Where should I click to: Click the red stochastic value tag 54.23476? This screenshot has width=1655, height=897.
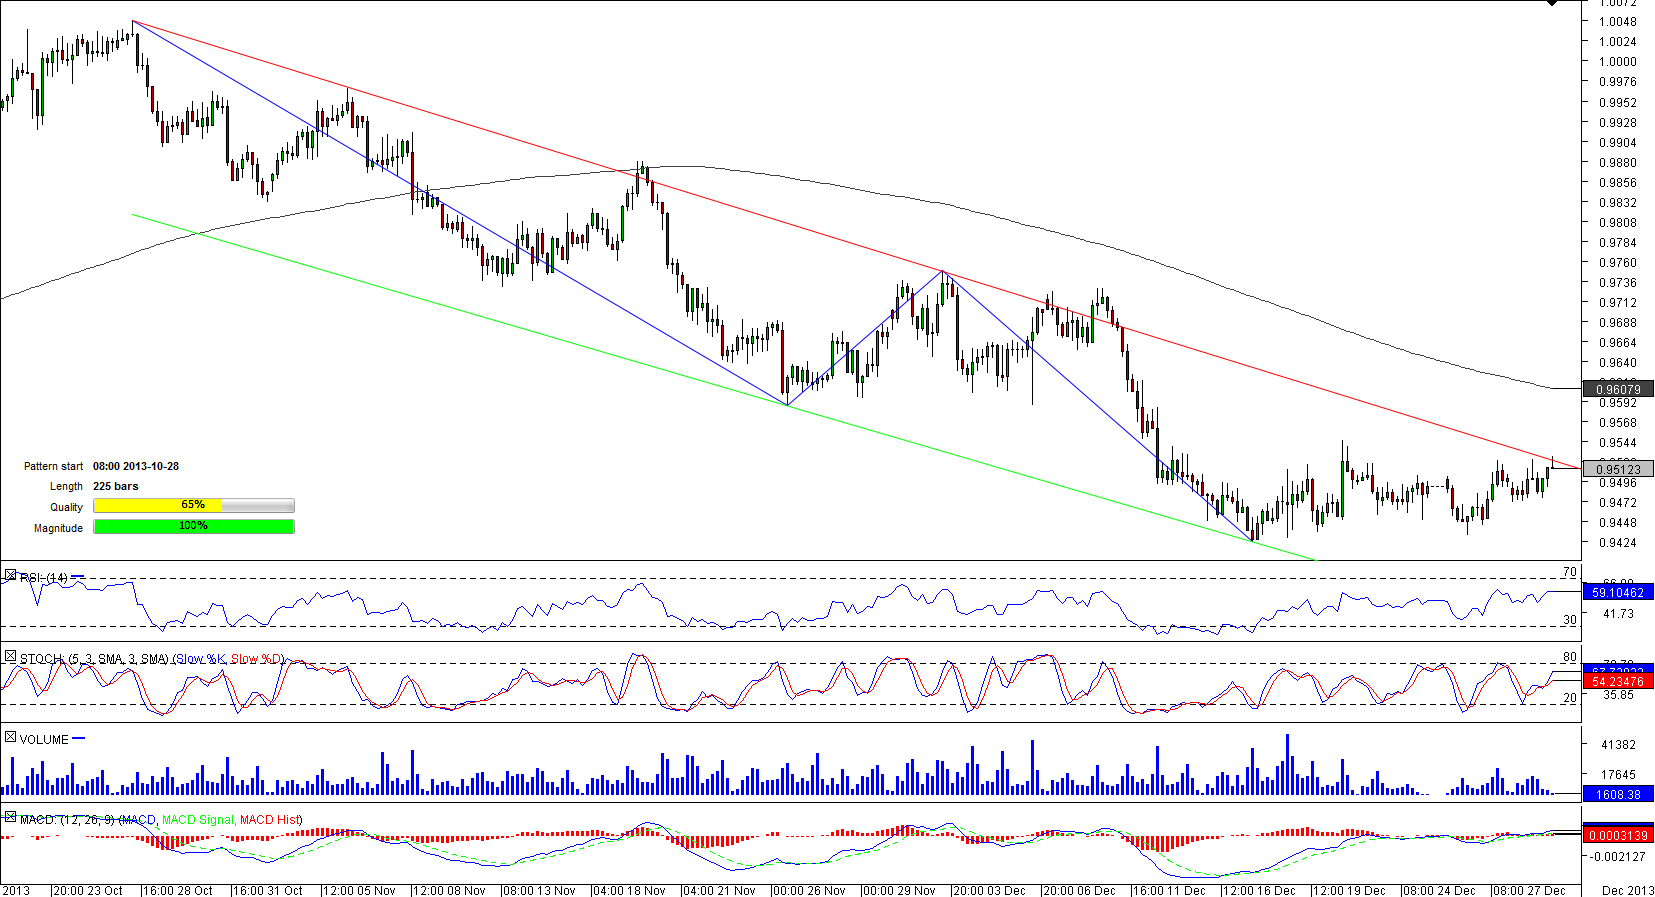pyautogui.click(x=1617, y=682)
